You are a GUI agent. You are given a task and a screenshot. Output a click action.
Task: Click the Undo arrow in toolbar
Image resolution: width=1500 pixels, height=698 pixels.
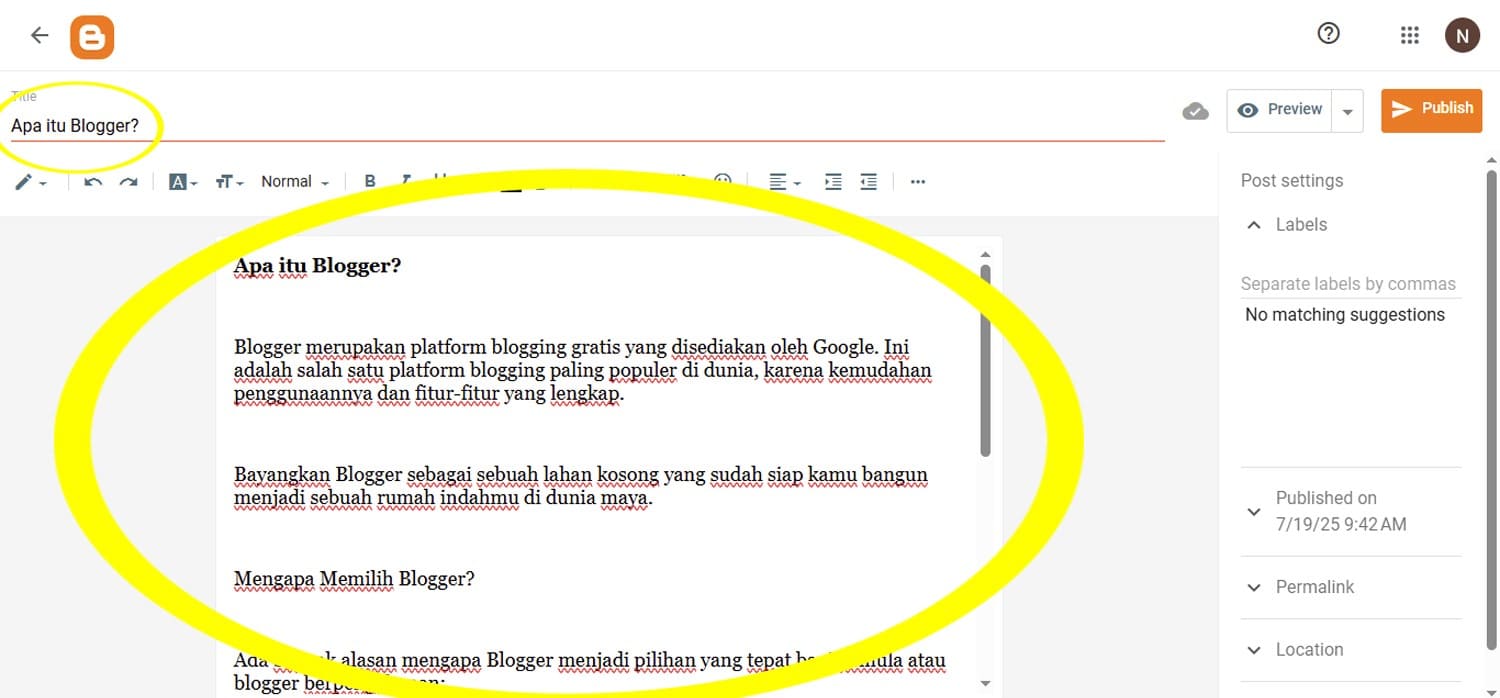pos(93,182)
